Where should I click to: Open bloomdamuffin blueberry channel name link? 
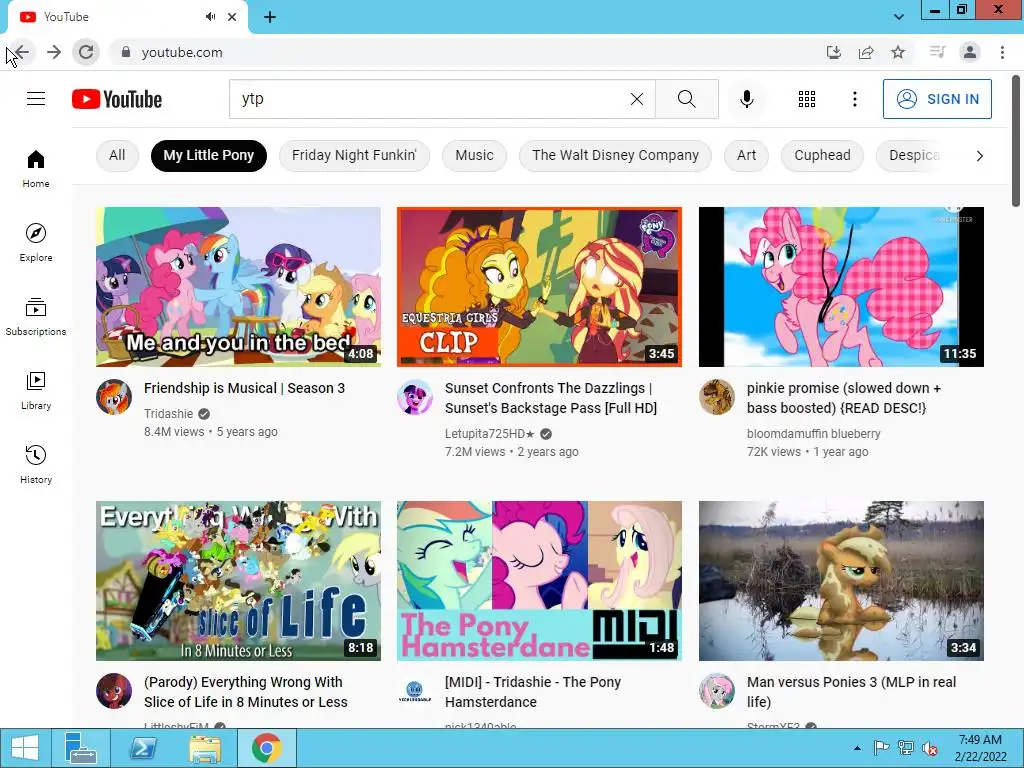[814, 434]
